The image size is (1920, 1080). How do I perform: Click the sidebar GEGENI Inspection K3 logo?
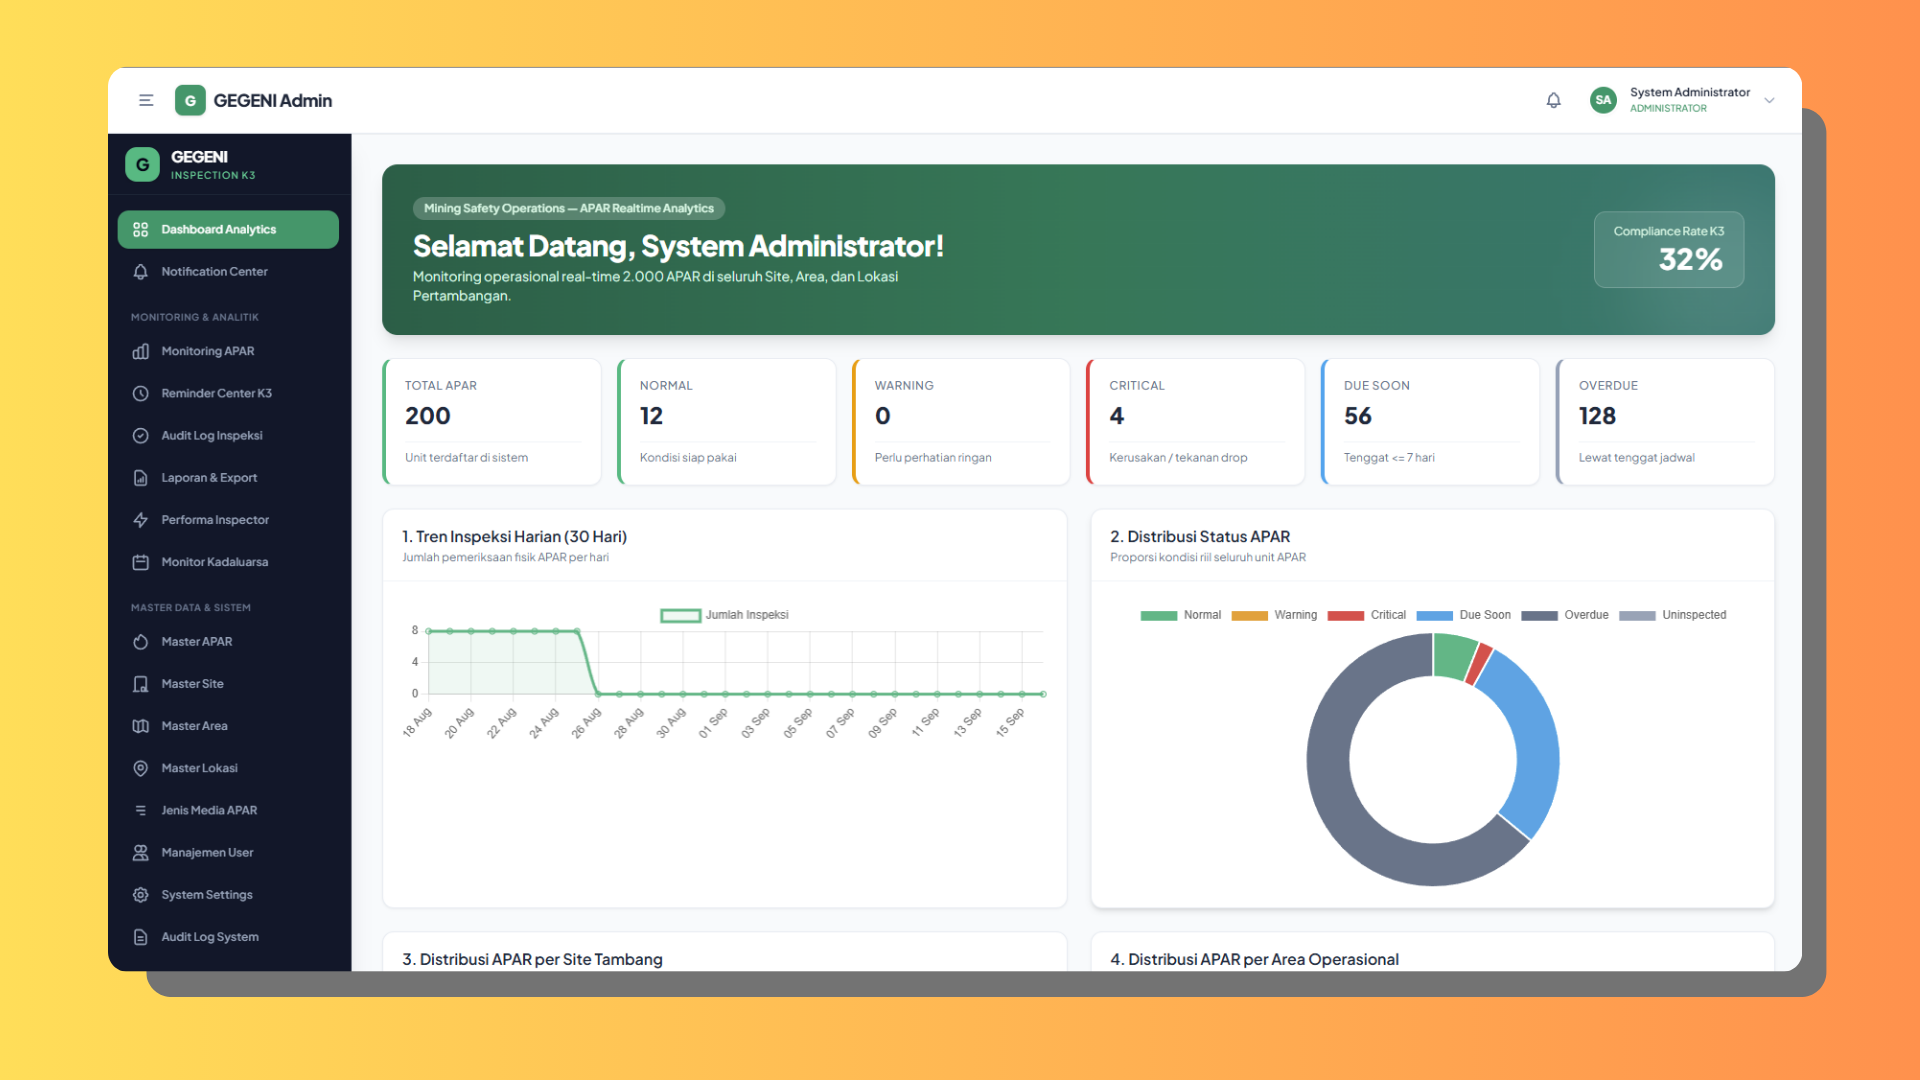(142, 165)
